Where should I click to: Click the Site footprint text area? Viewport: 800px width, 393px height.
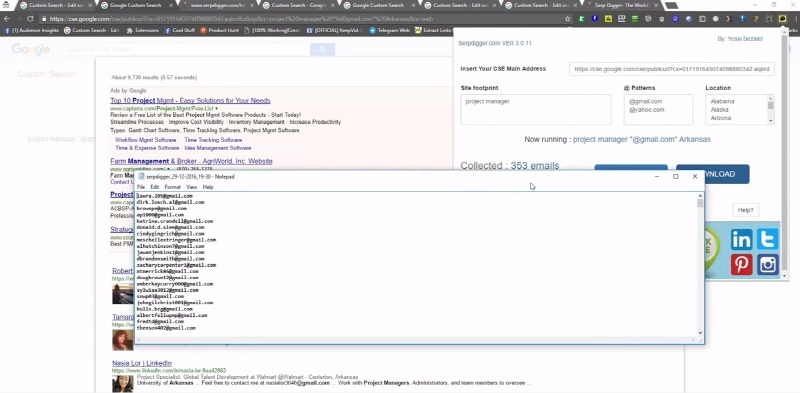(x=536, y=109)
